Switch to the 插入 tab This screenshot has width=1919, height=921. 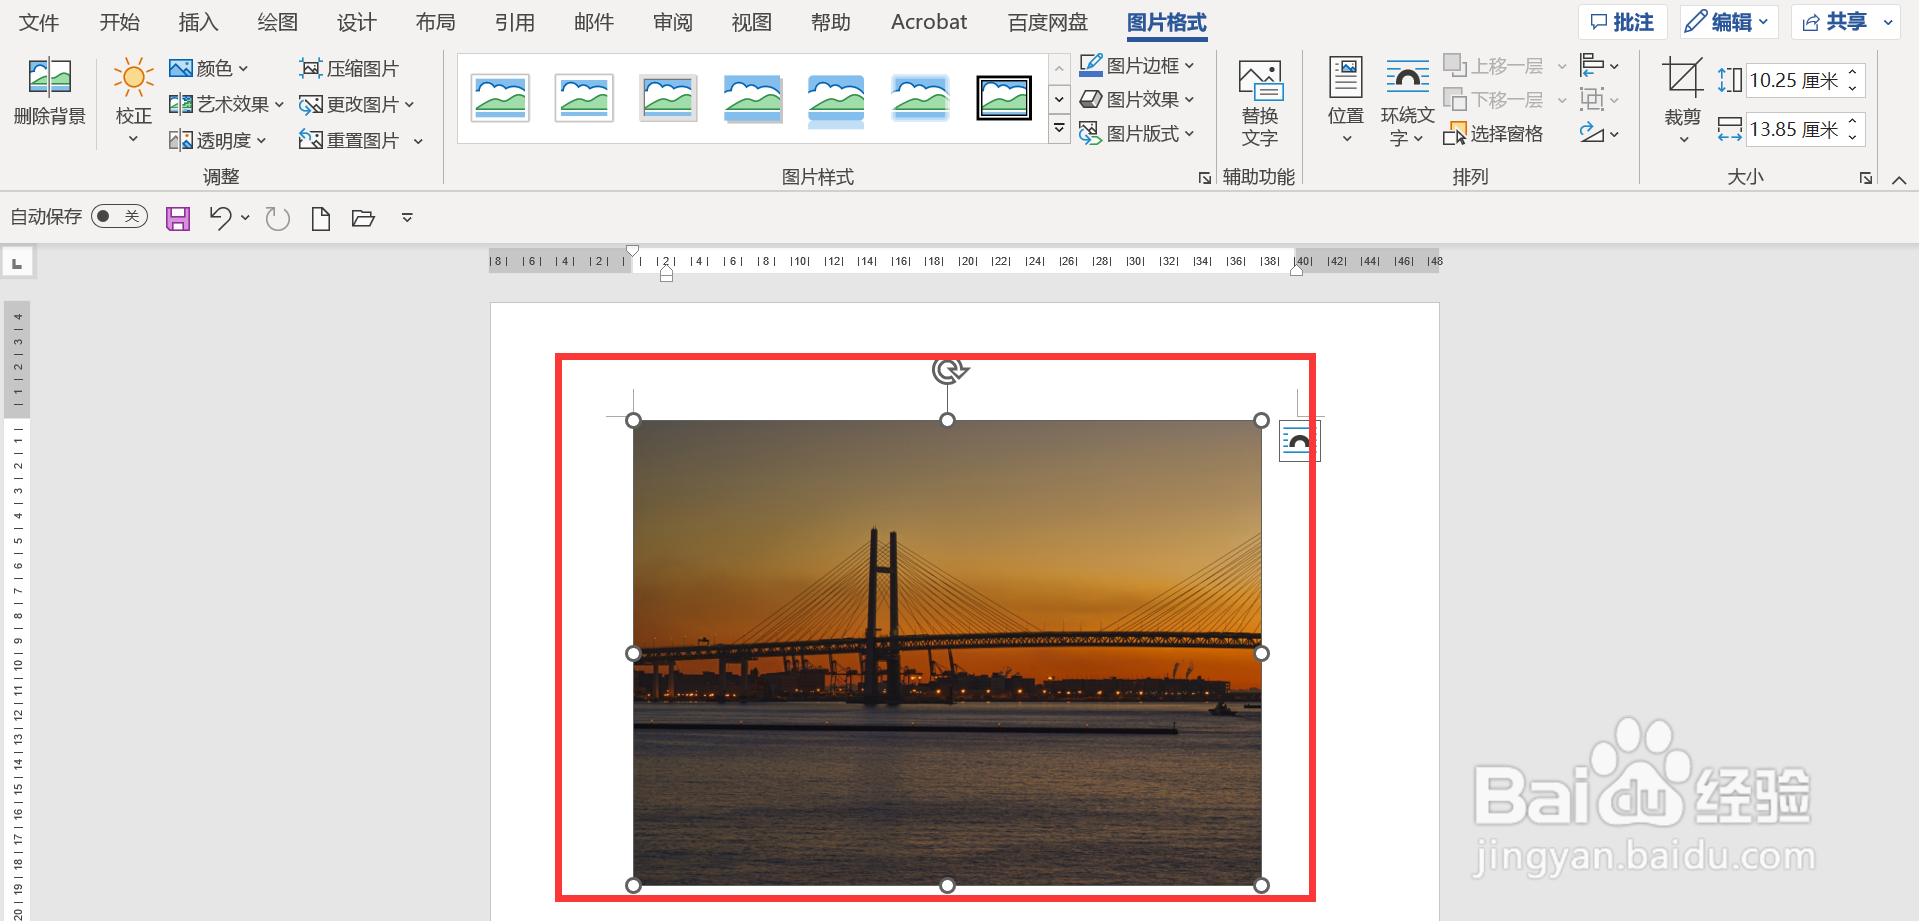pos(198,22)
